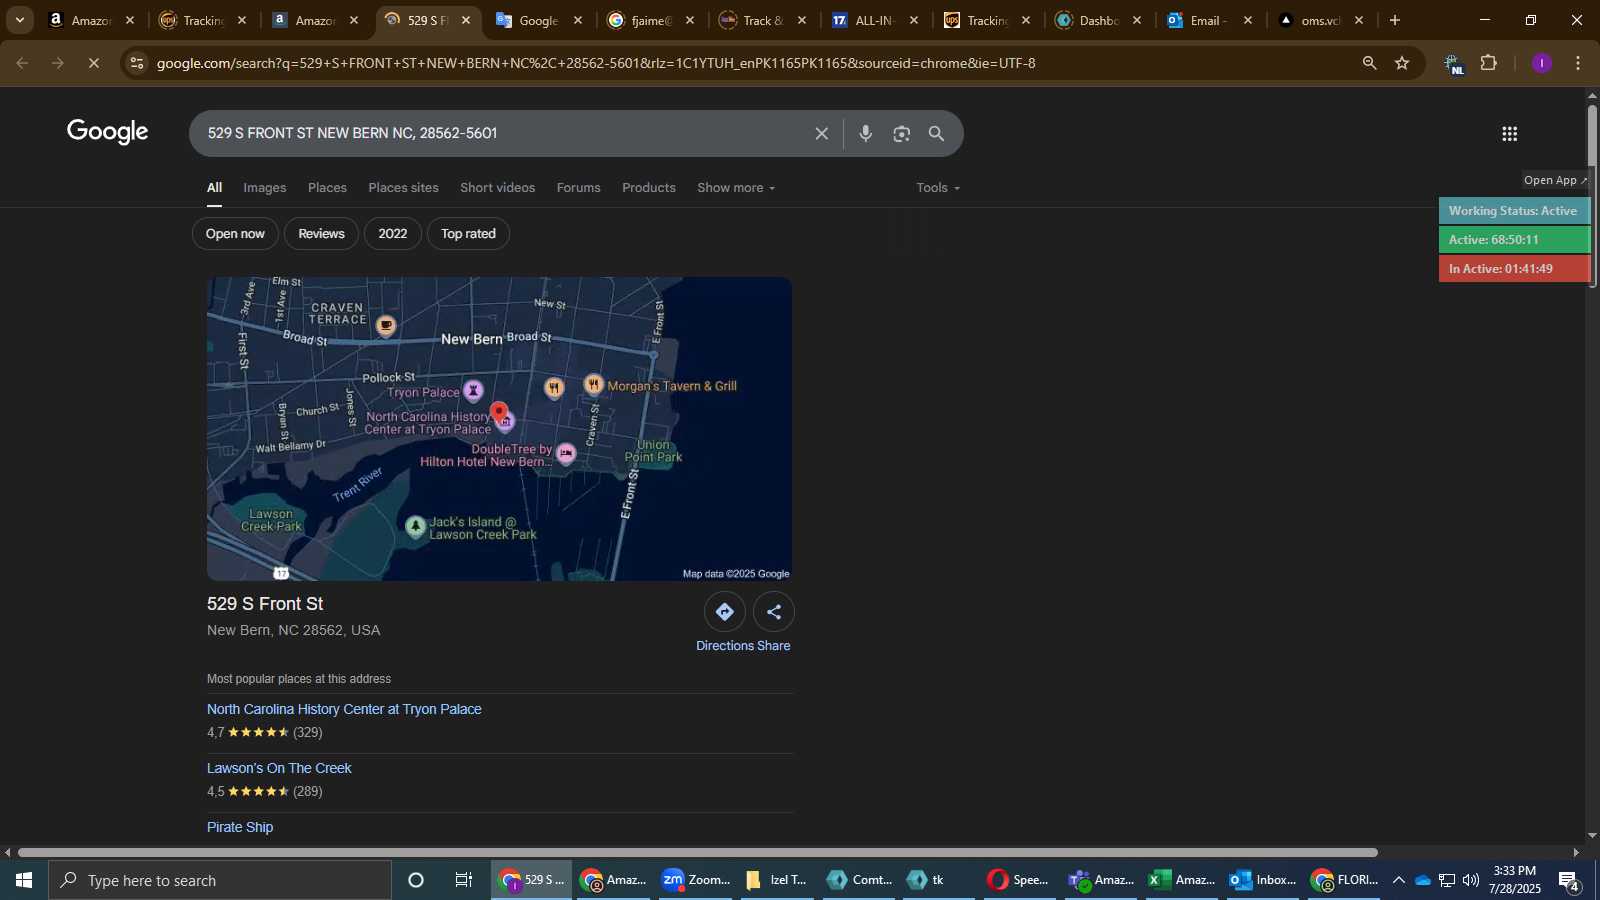
Task: Apply the Open now filter chip
Action: (235, 234)
